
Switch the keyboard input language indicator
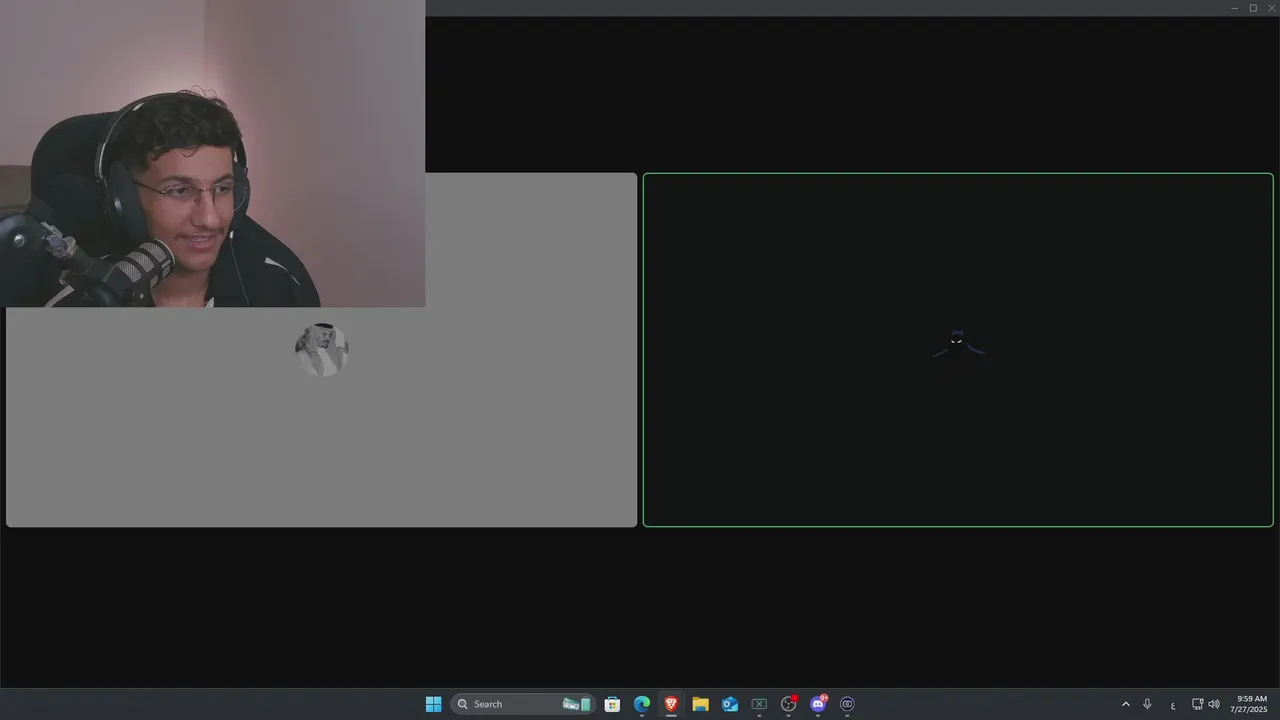click(1173, 705)
